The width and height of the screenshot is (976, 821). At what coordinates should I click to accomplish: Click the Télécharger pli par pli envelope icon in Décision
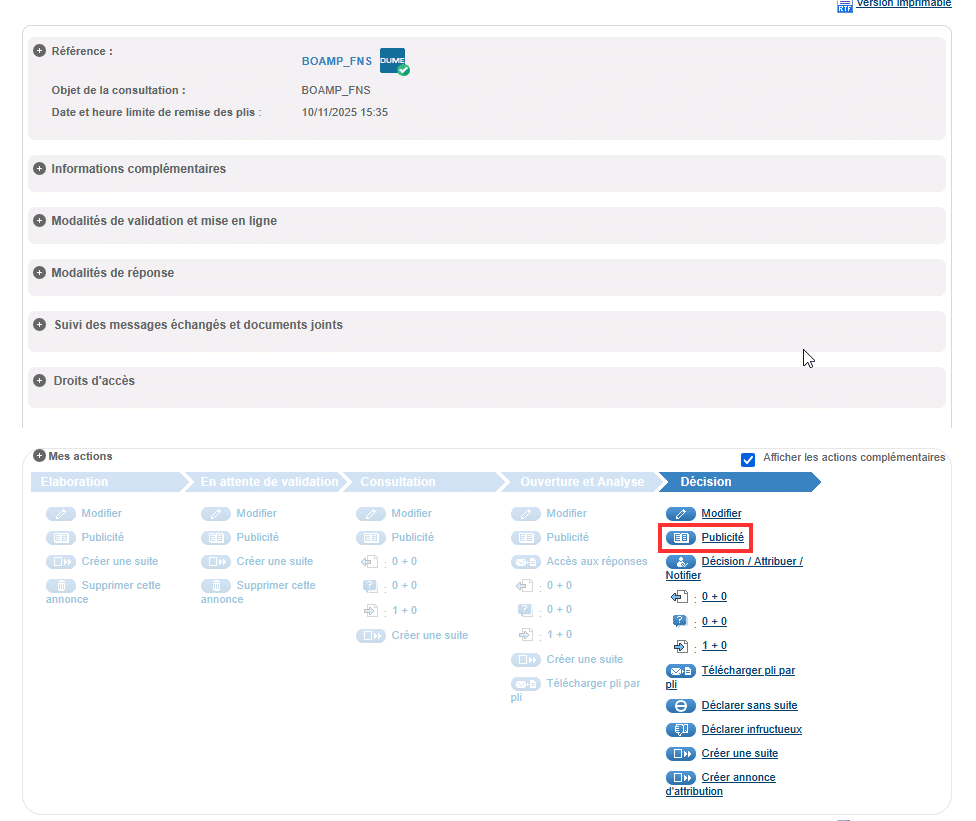point(681,671)
